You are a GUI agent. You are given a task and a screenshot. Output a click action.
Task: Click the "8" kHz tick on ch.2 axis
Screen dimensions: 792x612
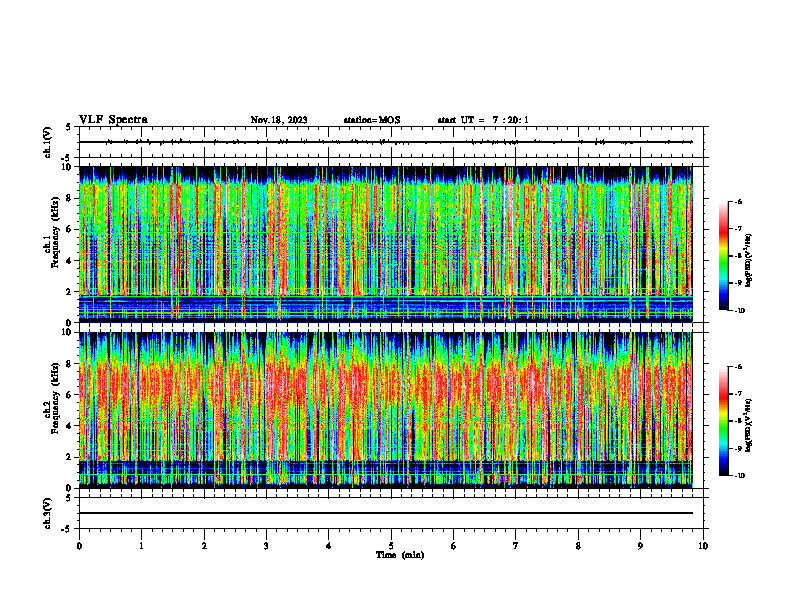pyautogui.click(x=70, y=364)
